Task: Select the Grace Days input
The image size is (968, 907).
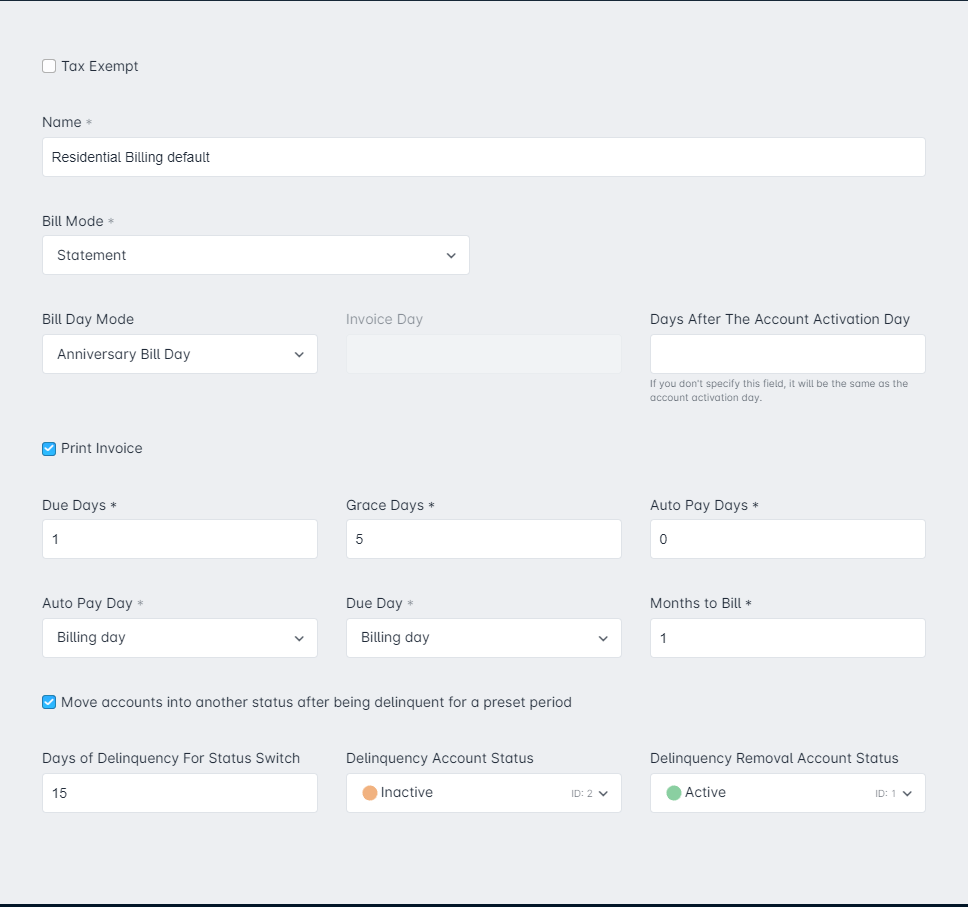Action: pos(483,539)
